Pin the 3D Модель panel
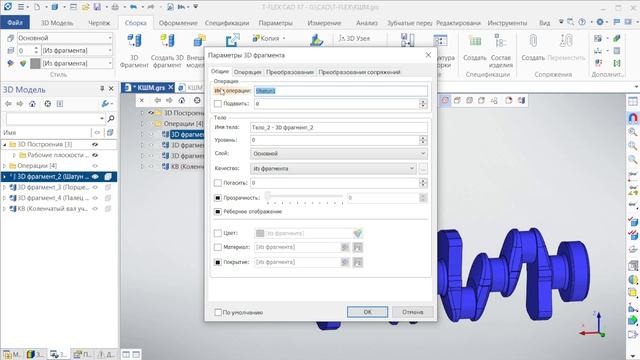The height and width of the screenshot is (360, 640). 102,89
